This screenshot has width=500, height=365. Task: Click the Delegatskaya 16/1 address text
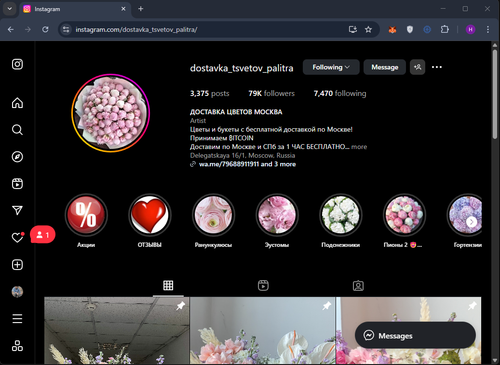point(242,155)
